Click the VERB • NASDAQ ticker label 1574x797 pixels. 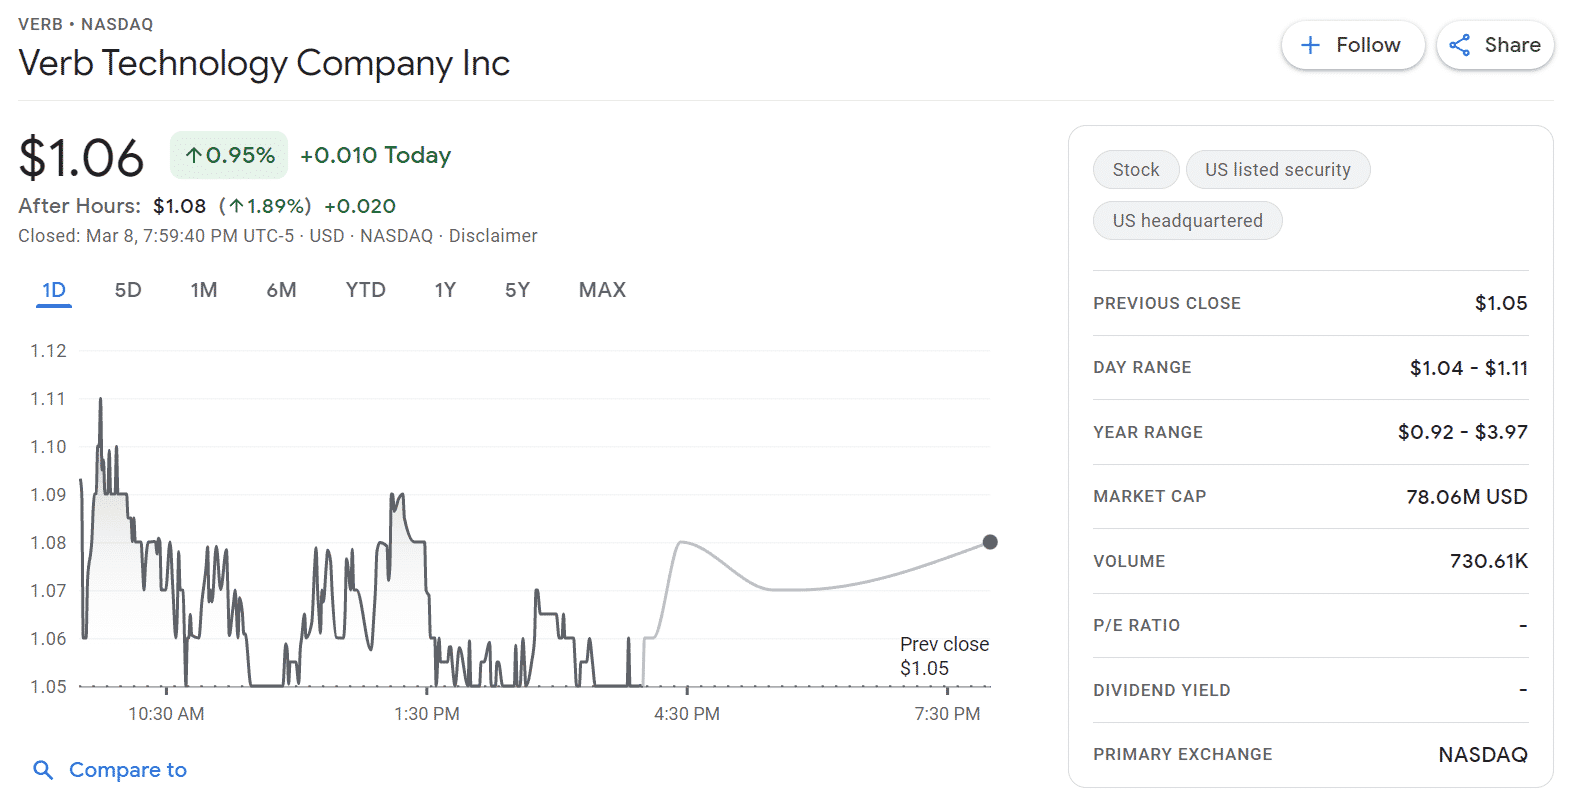[x=86, y=24]
